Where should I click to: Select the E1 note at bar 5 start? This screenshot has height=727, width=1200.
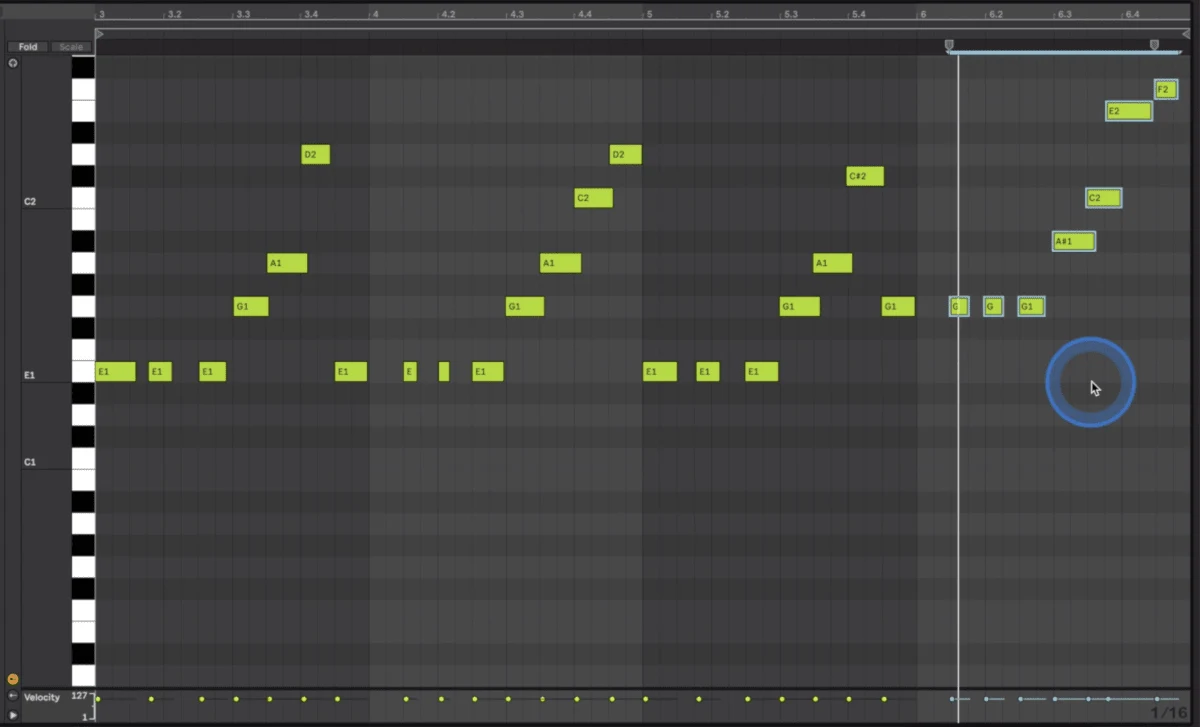coord(660,372)
